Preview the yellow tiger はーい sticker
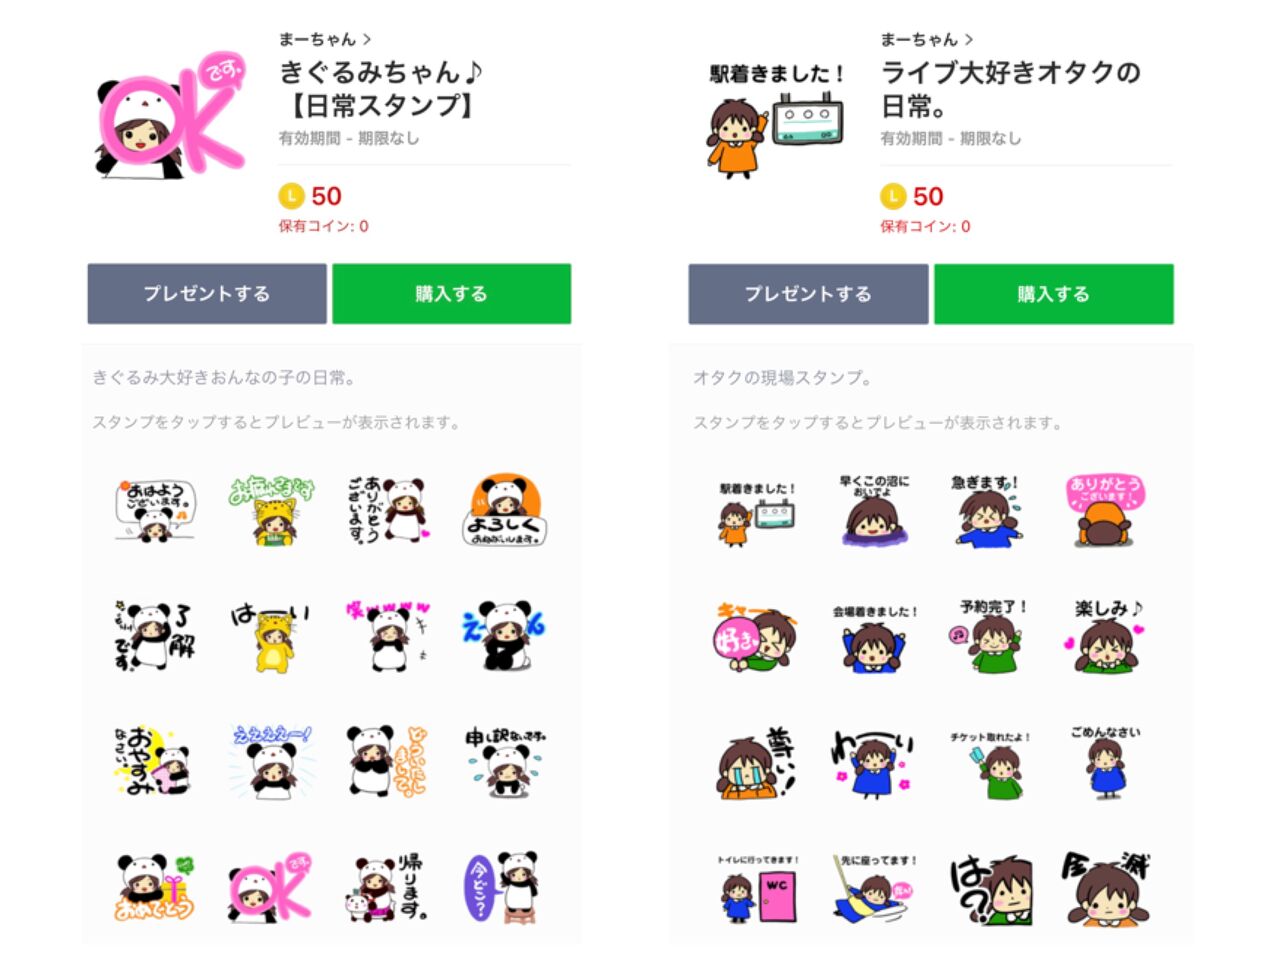Screen dimensions: 1280x960 (270, 636)
